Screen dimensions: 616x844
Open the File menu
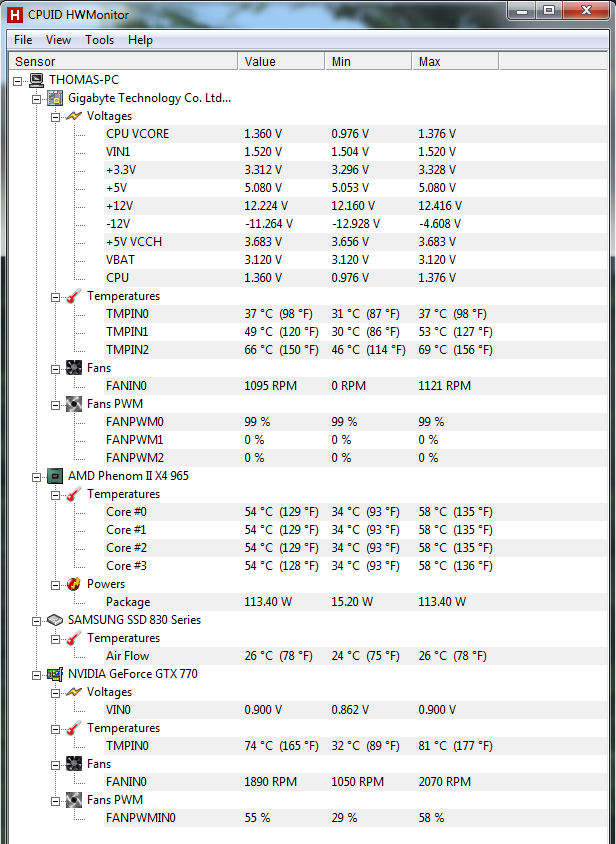point(23,40)
